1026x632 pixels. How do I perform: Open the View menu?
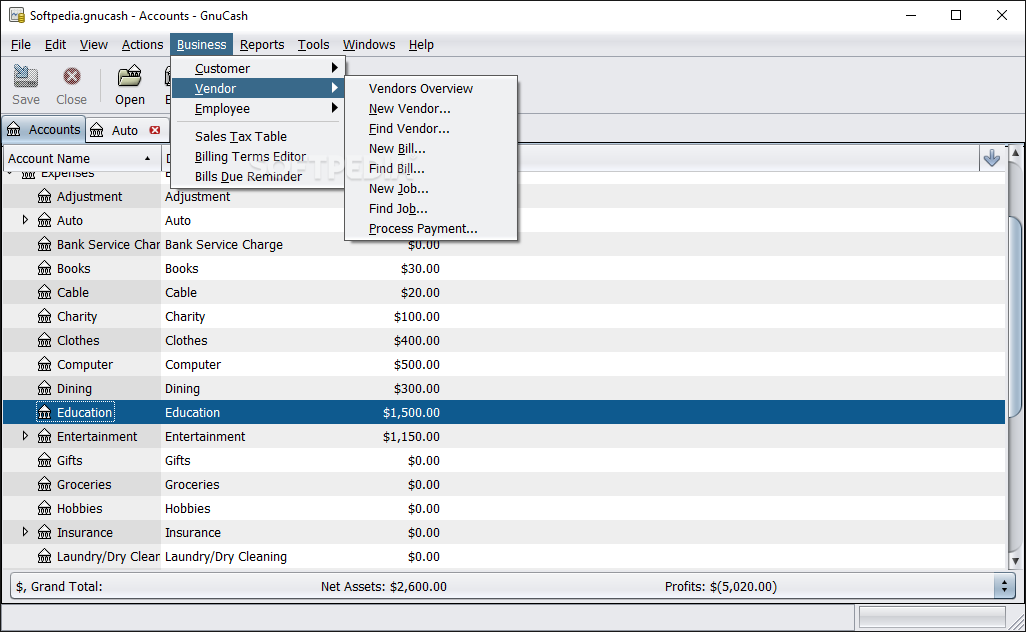click(94, 44)
